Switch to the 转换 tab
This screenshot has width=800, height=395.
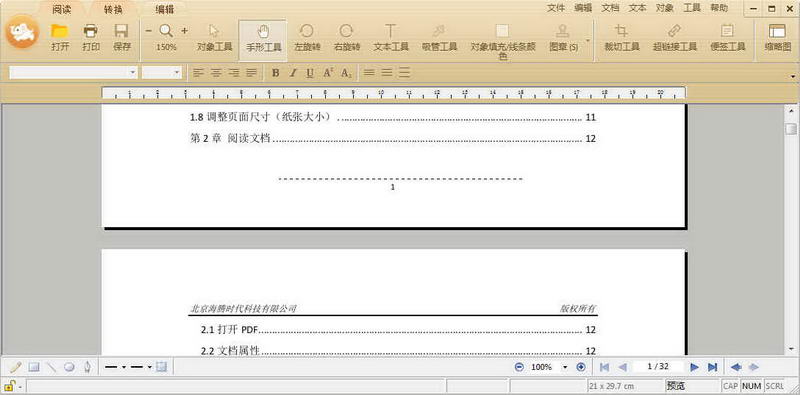coord(113,9)
